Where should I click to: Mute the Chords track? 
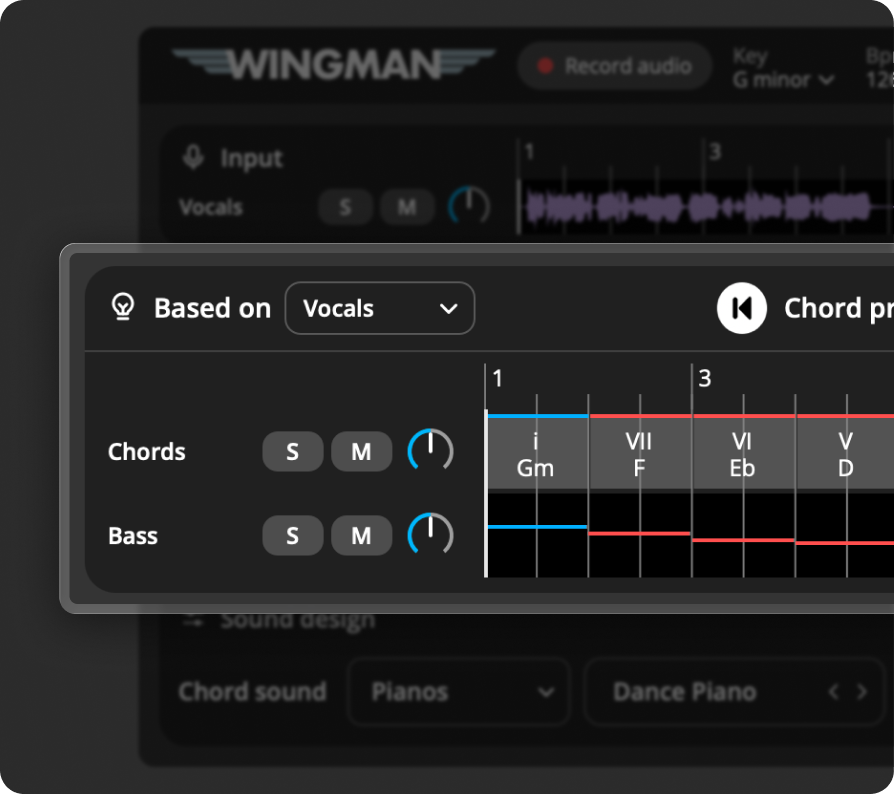coord(361,452)
